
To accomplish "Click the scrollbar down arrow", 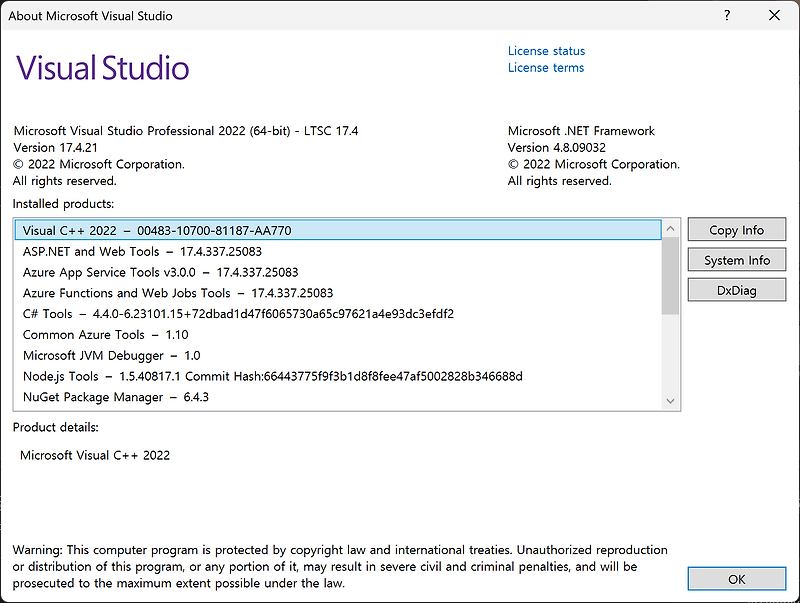I will coord(670,399).
